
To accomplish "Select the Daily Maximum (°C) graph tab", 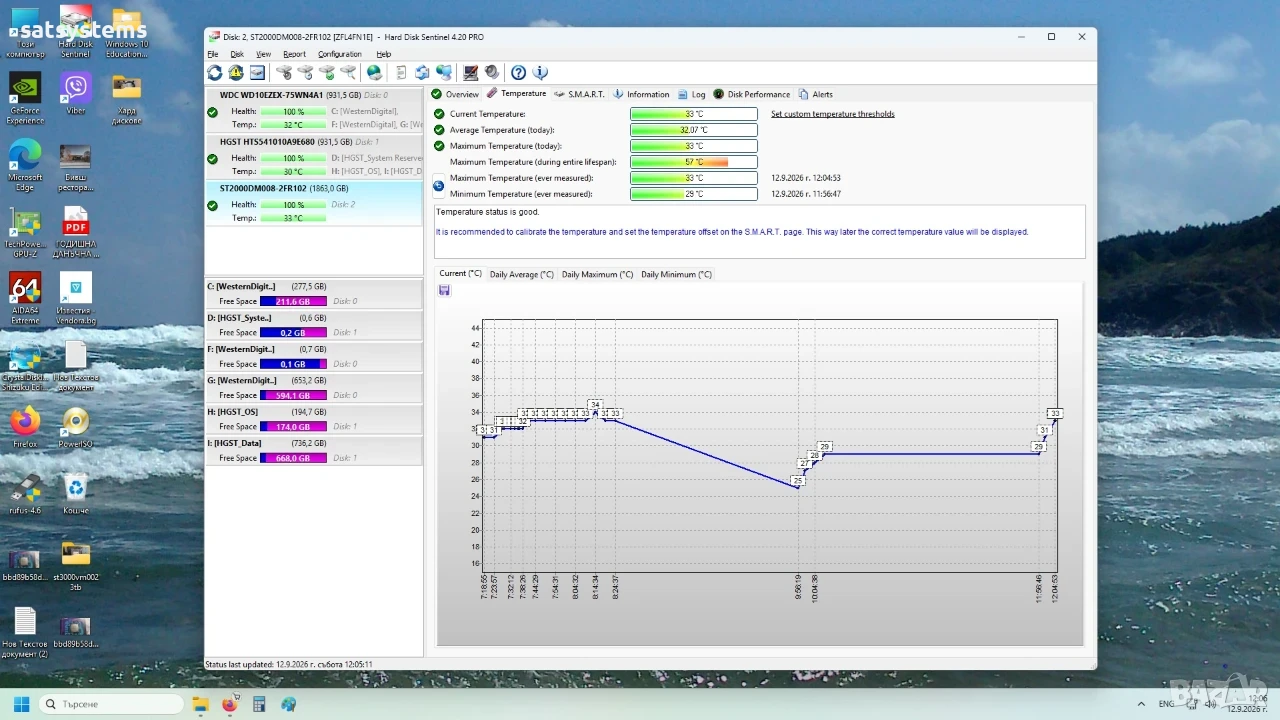I will pos(597,274).
